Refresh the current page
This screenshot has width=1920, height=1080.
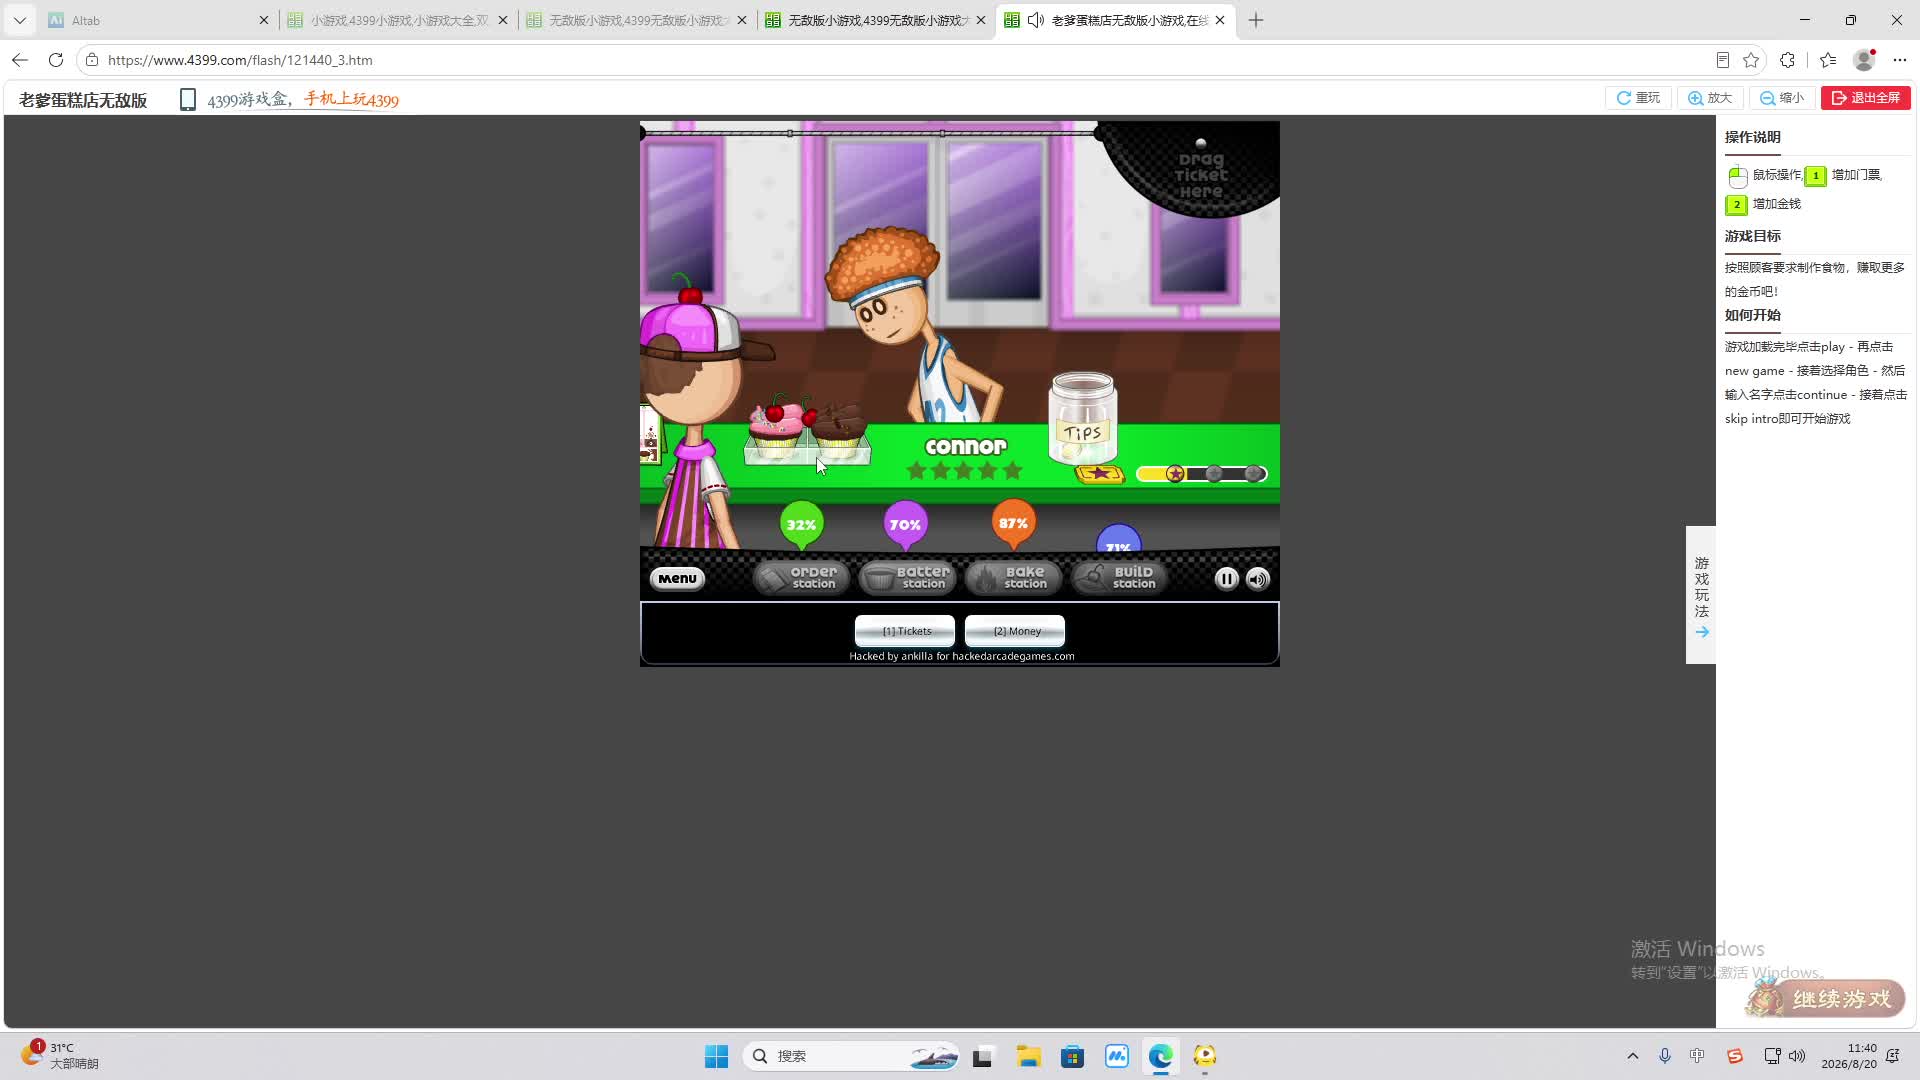pos(56,60)
